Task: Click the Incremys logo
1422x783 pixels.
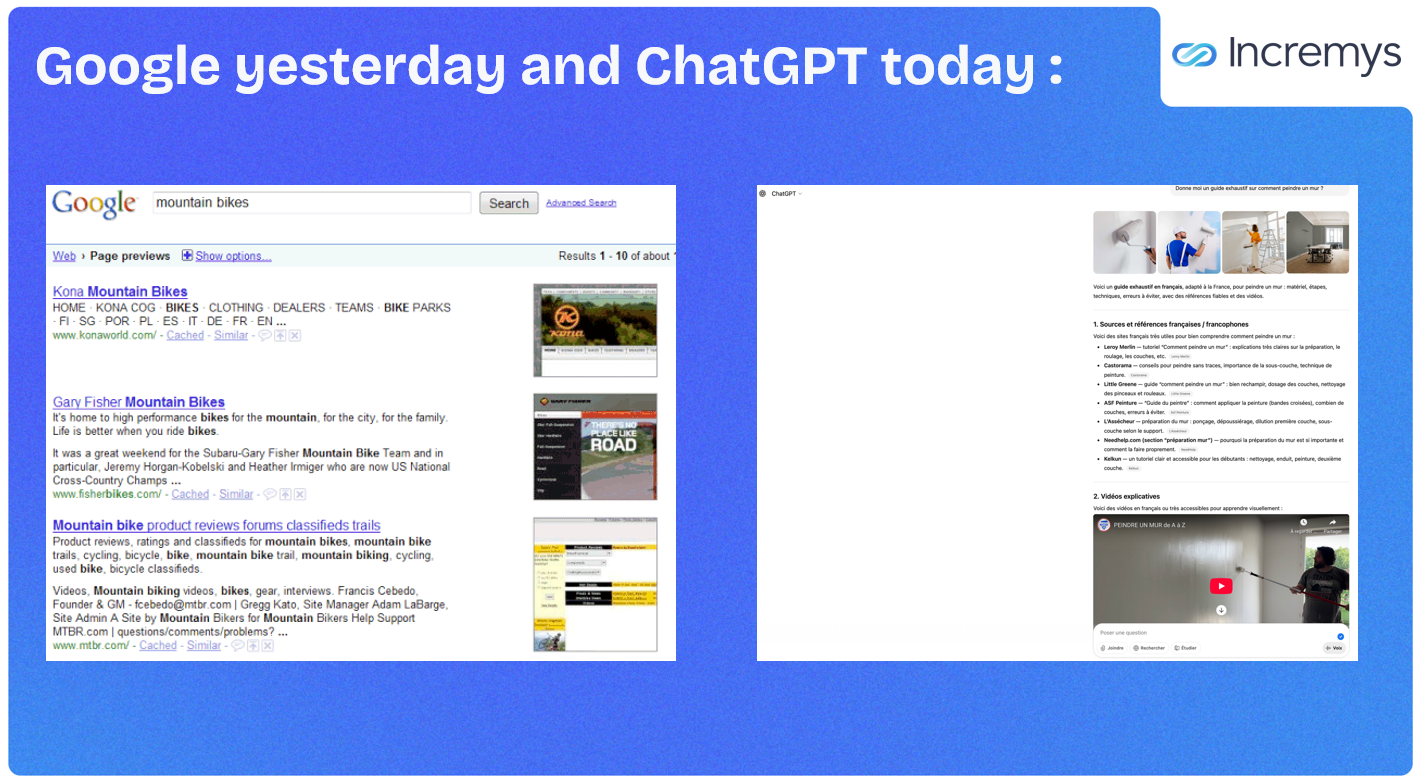Action: 1286,54
